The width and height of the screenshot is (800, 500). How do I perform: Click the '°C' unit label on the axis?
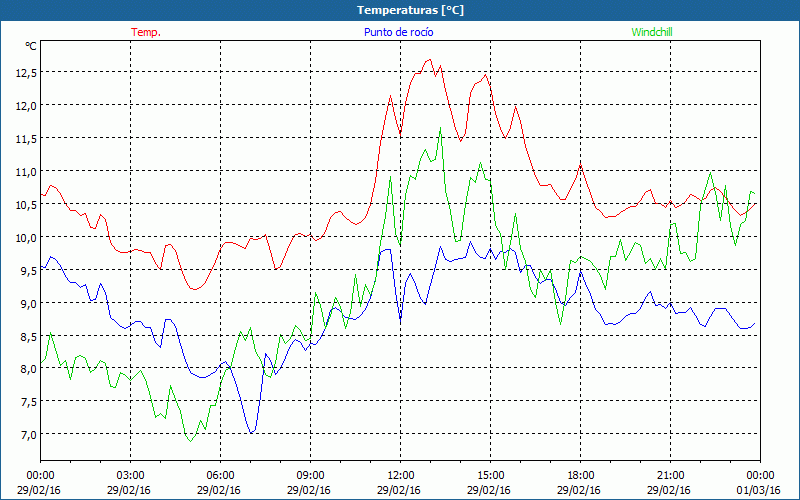click(31, 46)
